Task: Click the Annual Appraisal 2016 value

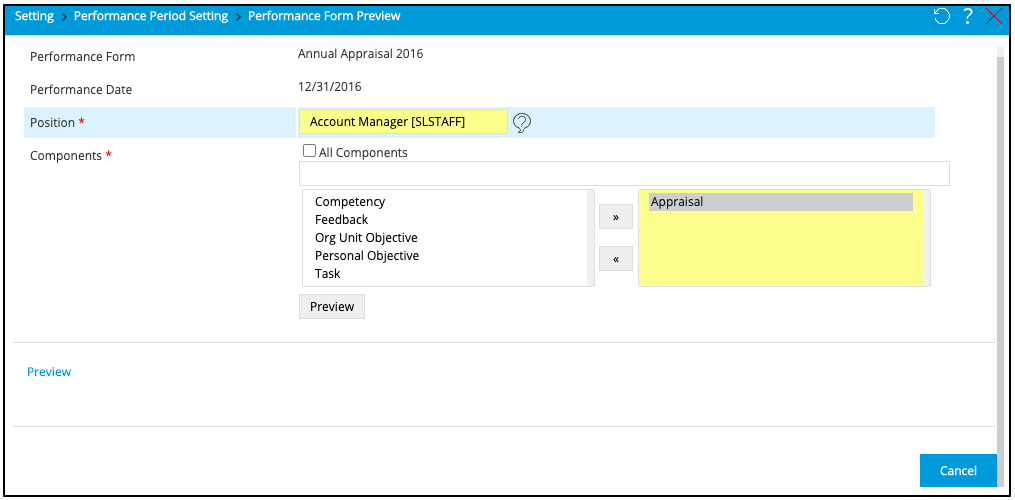Action: coord(361,54)
